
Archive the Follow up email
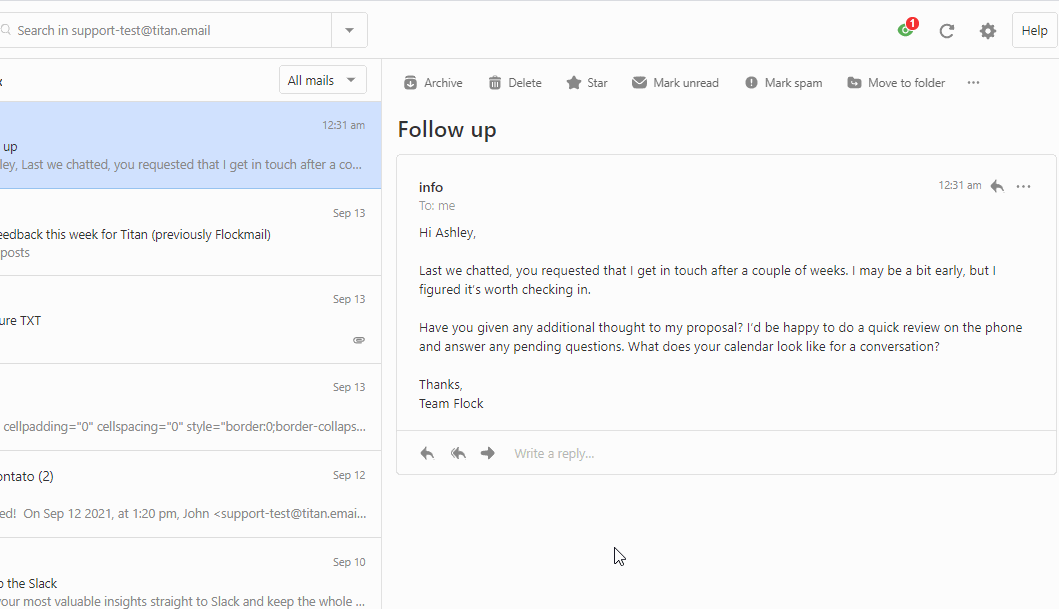point(432,82)
